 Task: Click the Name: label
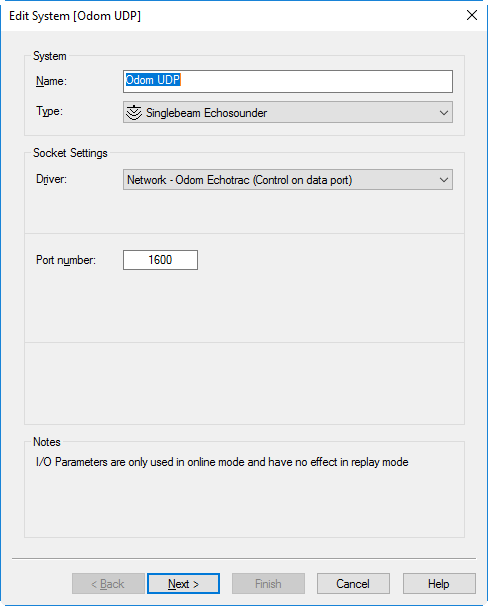pos(51,81)
